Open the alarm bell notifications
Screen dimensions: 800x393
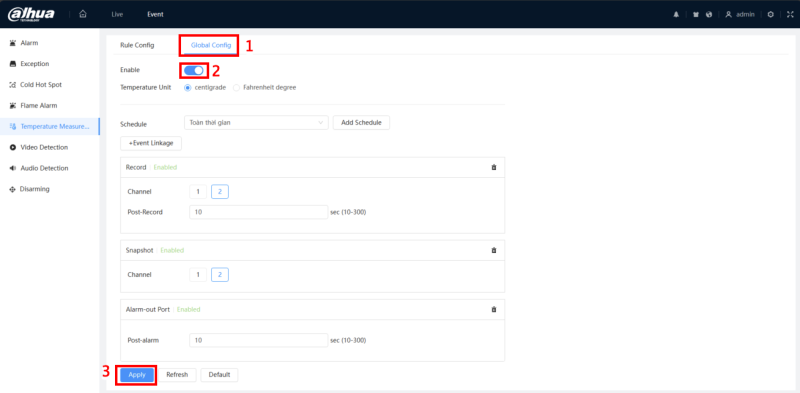[676, 14]
